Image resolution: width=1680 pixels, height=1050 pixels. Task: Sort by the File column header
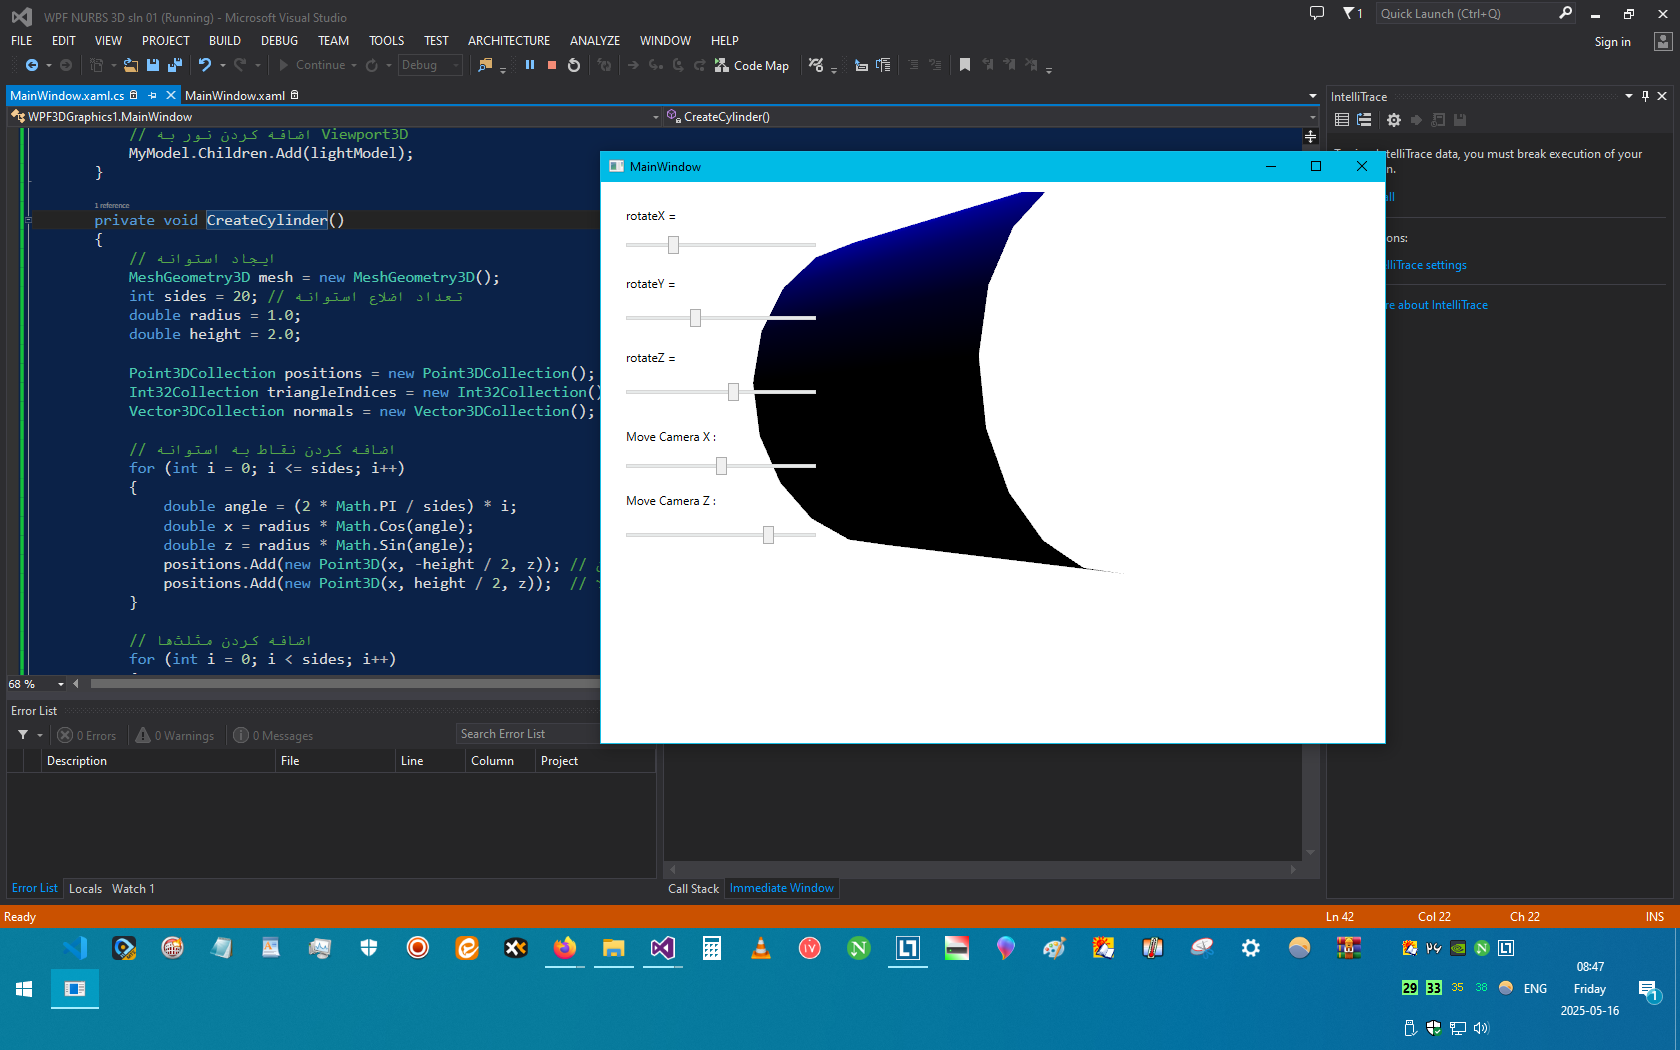(335, 761)
